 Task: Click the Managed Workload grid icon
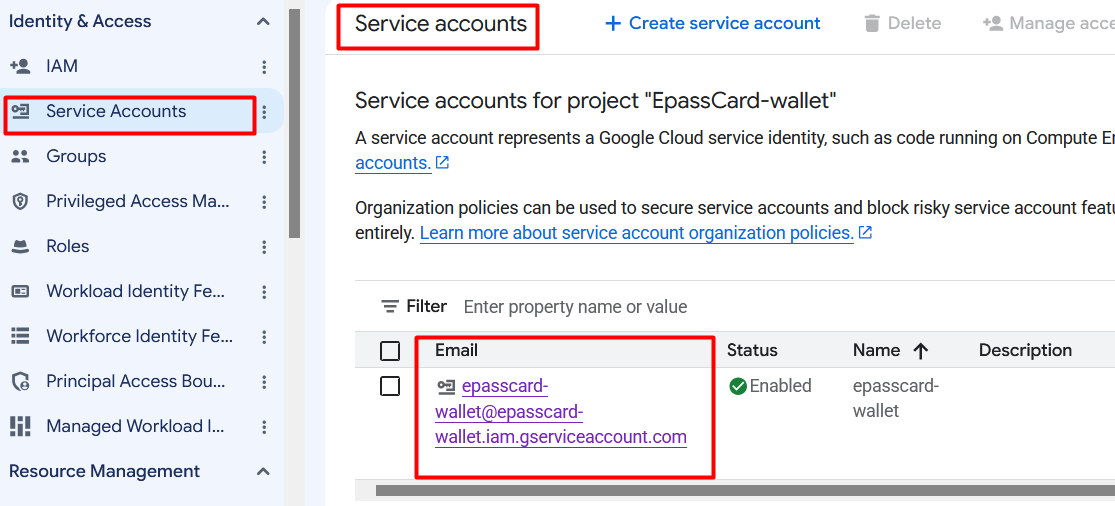point(21,426)
